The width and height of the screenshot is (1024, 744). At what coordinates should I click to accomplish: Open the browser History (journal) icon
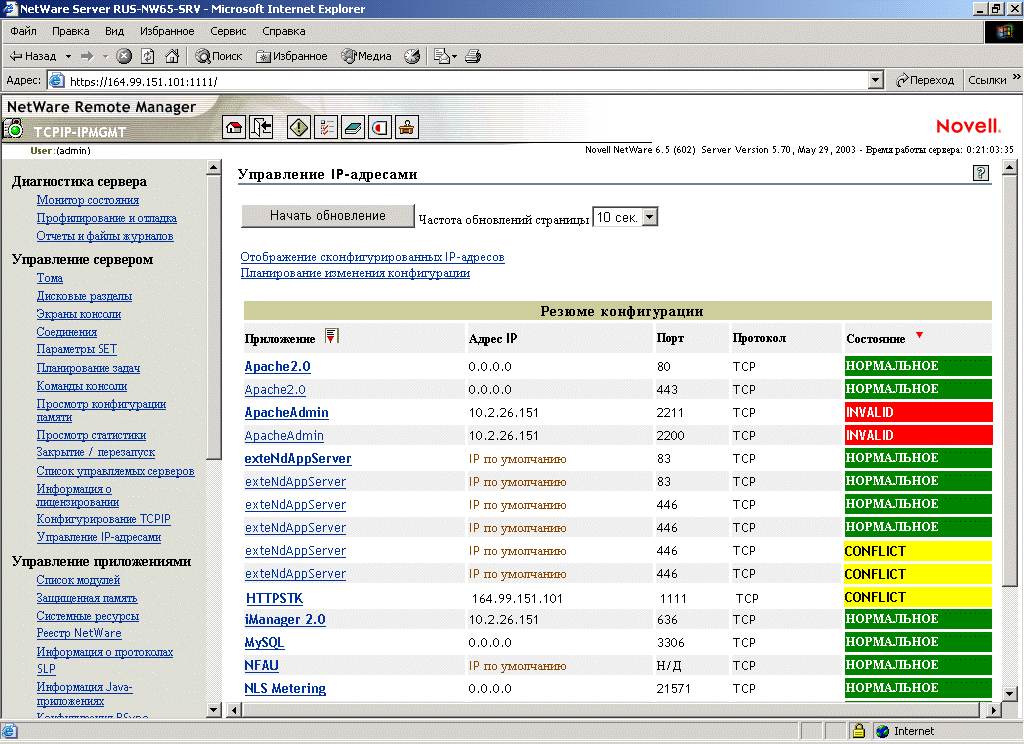tap(412, 56)
